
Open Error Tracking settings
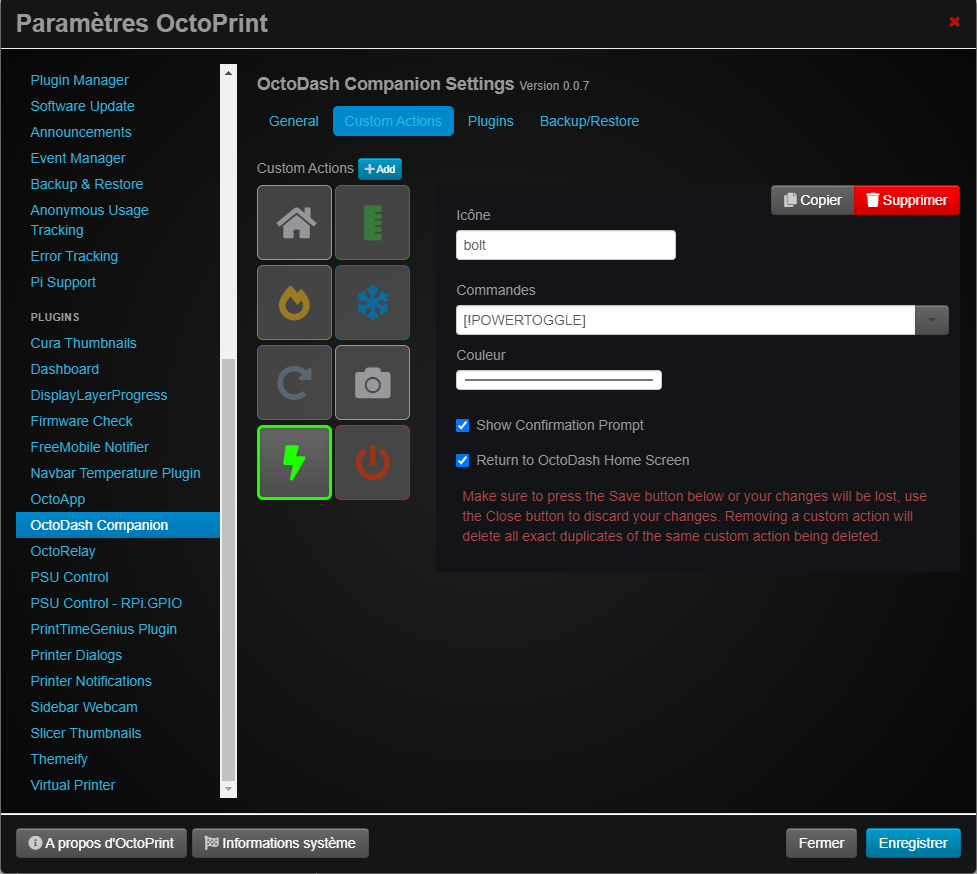pos(74,257)
